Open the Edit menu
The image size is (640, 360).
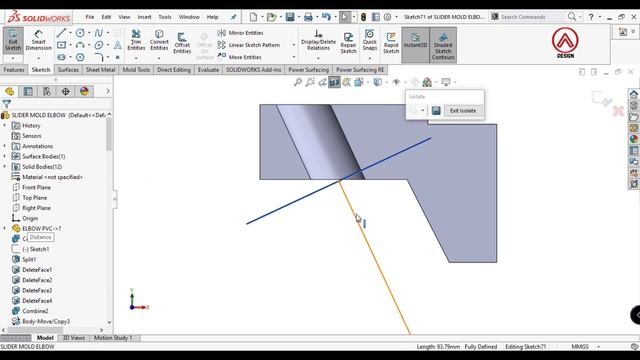[x=106, y=17]
